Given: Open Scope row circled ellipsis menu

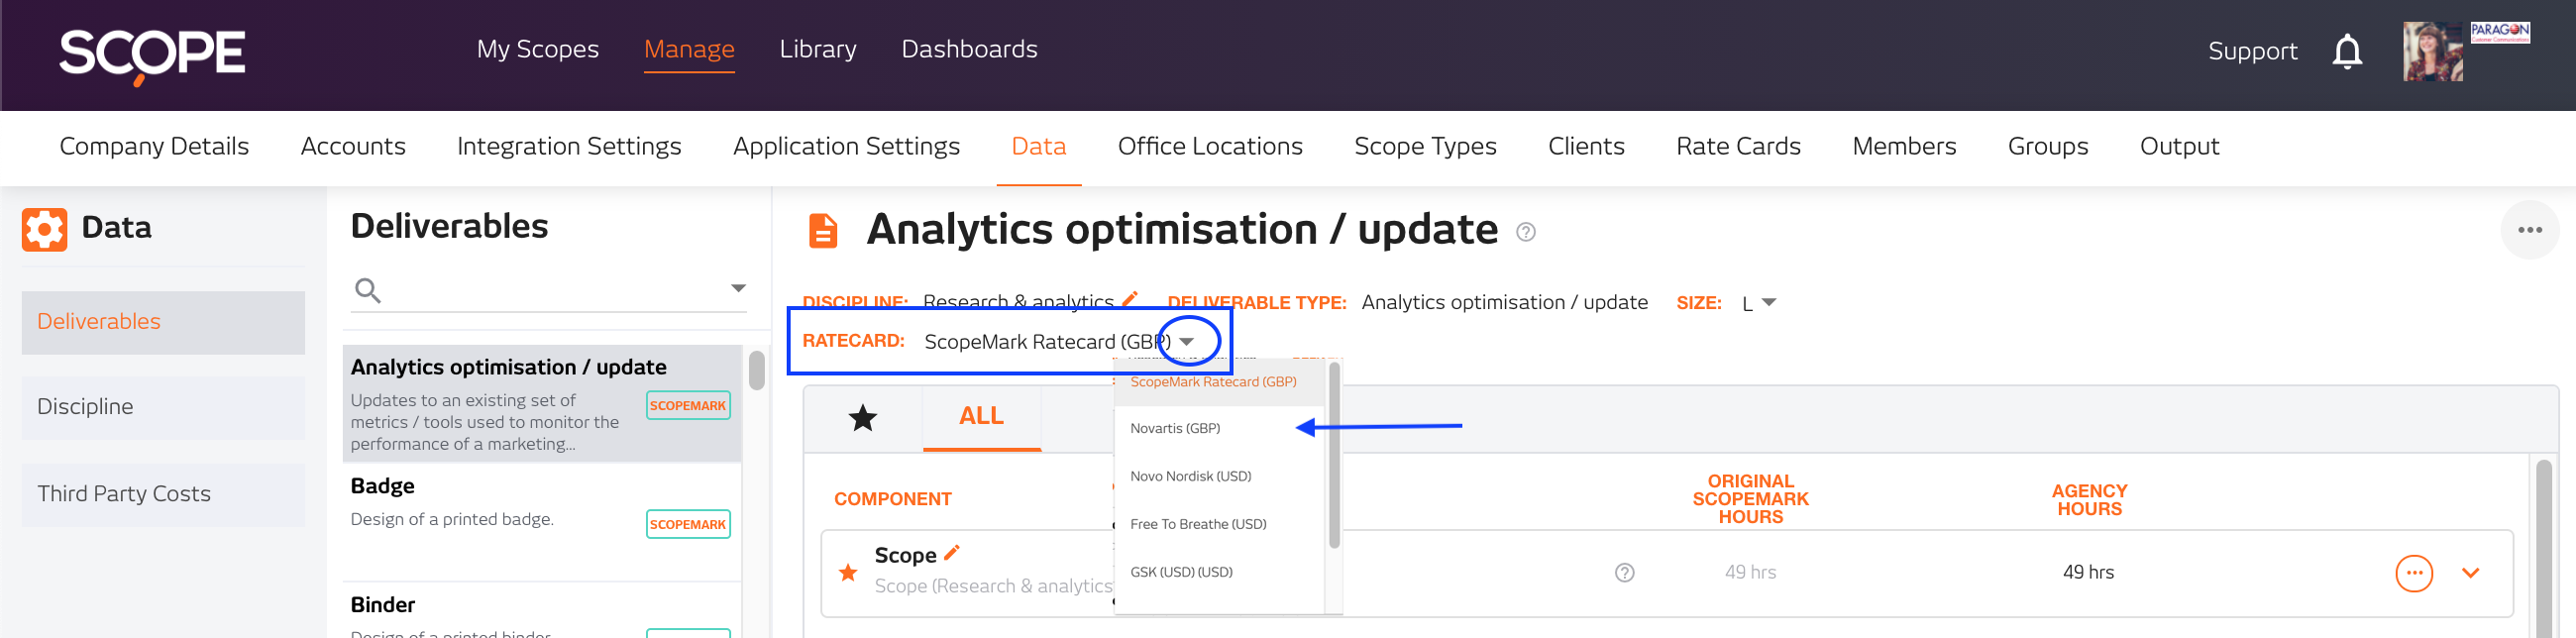Looking at the screenshot, I should [2413, 573].
